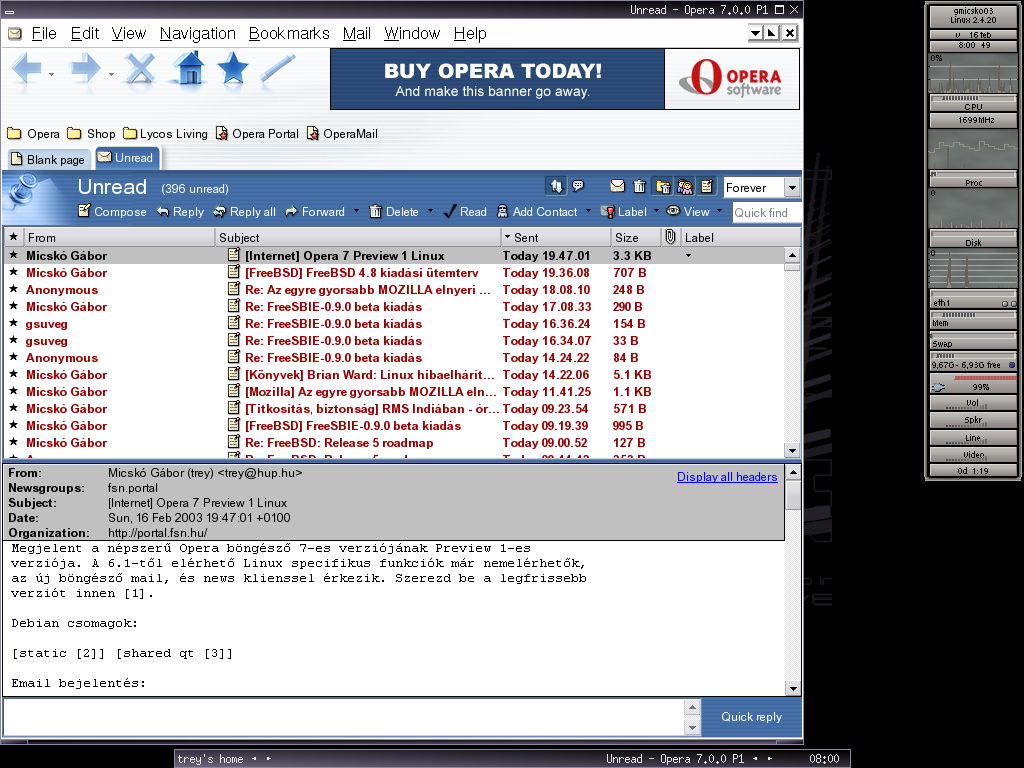Click the pencil wand toolbar icon
The height and width of the screenshot is (768, 1024).
[x=277, y=69]
